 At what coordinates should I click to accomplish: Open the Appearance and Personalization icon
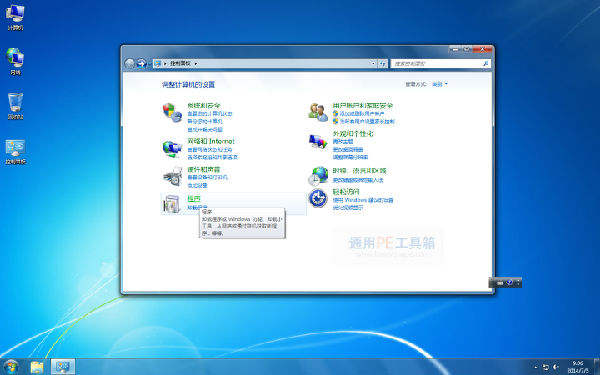318,142
